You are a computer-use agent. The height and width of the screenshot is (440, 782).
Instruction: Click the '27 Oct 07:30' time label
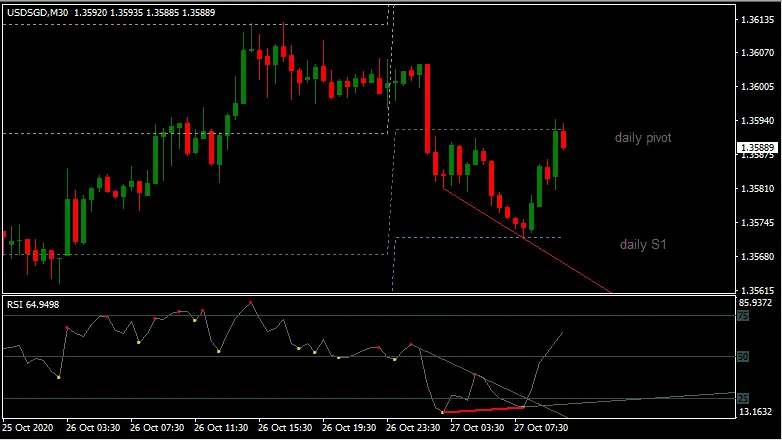(x=541, y=428)
